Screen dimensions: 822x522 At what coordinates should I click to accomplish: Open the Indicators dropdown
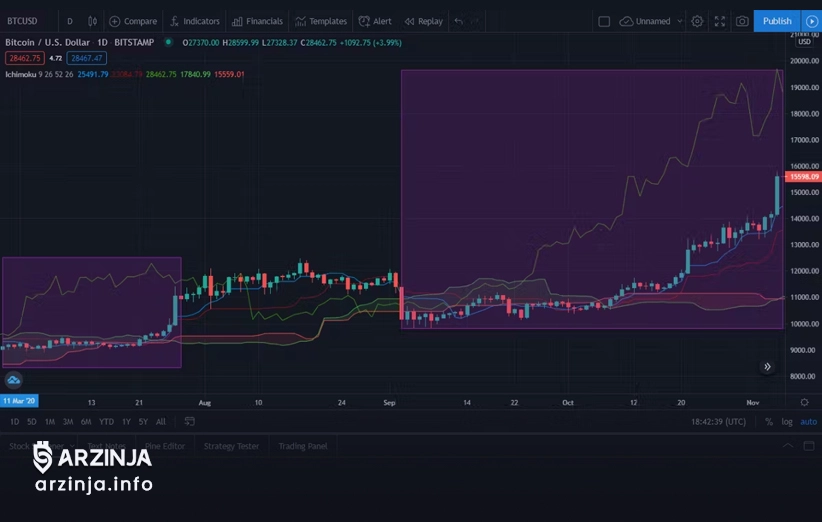point(195,21)
